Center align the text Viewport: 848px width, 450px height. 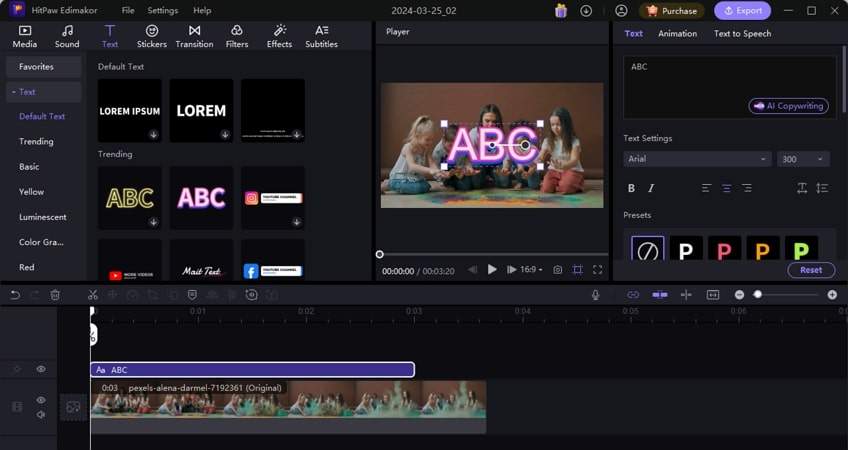726,188
